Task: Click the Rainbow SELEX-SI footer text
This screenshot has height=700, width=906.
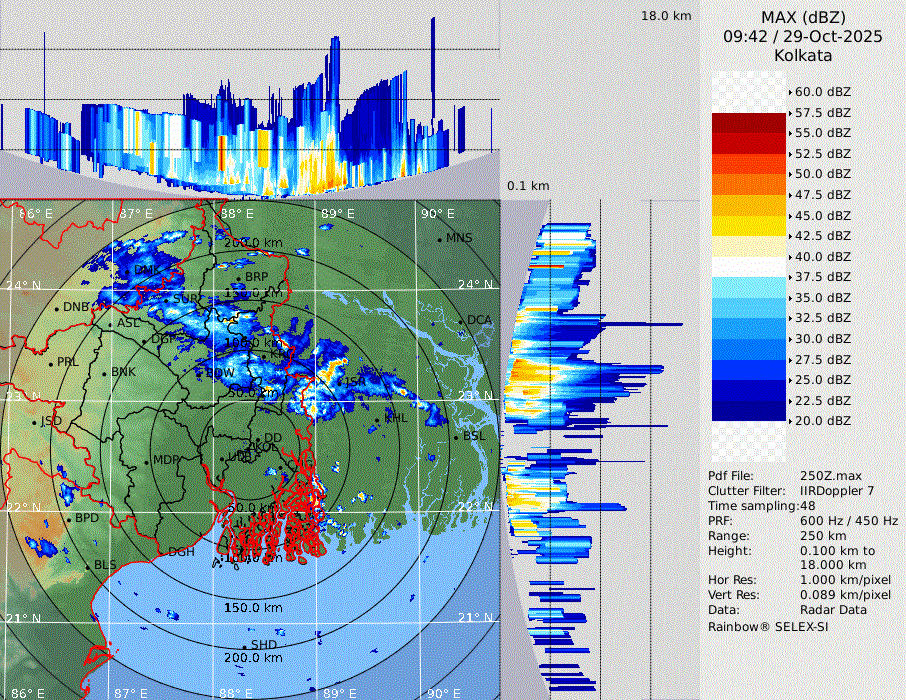Action: pyautogui.click(x=768, y=626)
